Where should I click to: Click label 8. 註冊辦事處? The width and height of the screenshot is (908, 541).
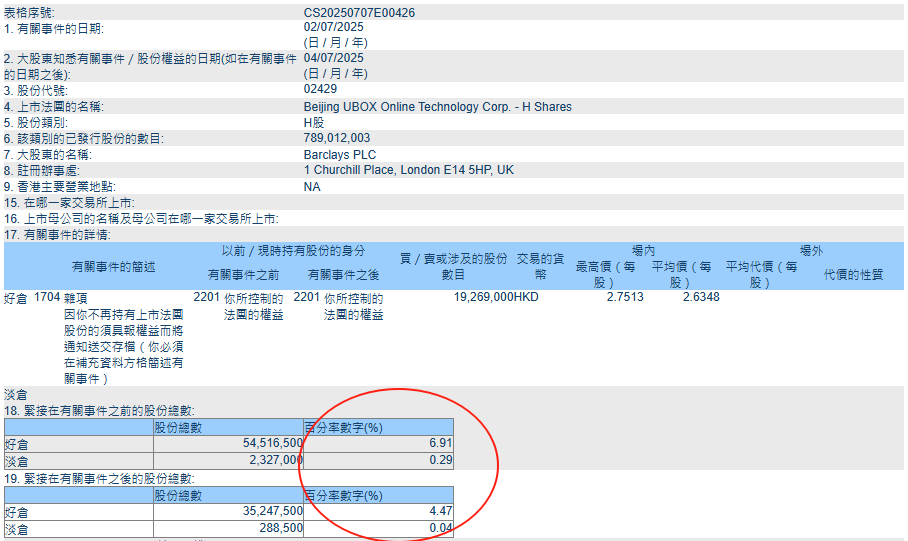42,171
